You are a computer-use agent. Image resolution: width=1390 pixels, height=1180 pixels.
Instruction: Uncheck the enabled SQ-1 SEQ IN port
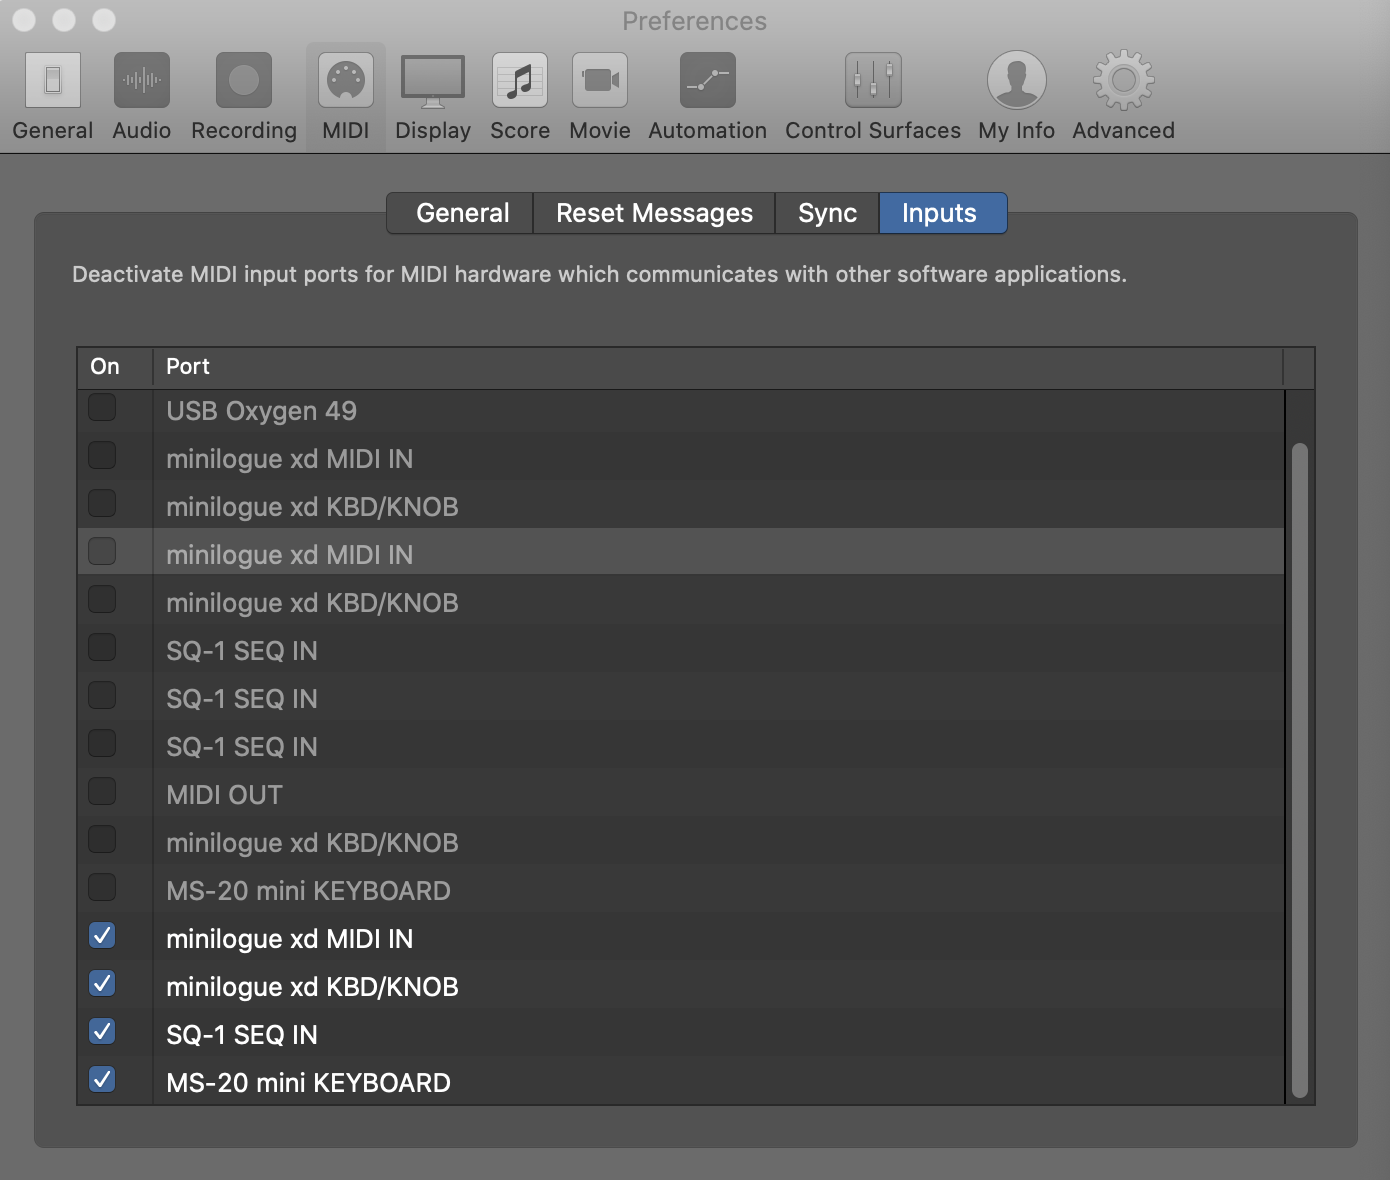click(x=102, y=1032)
